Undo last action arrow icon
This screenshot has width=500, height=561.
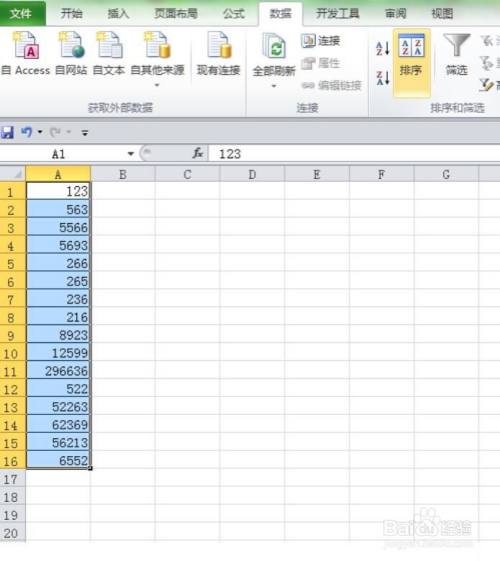point(26,132)
